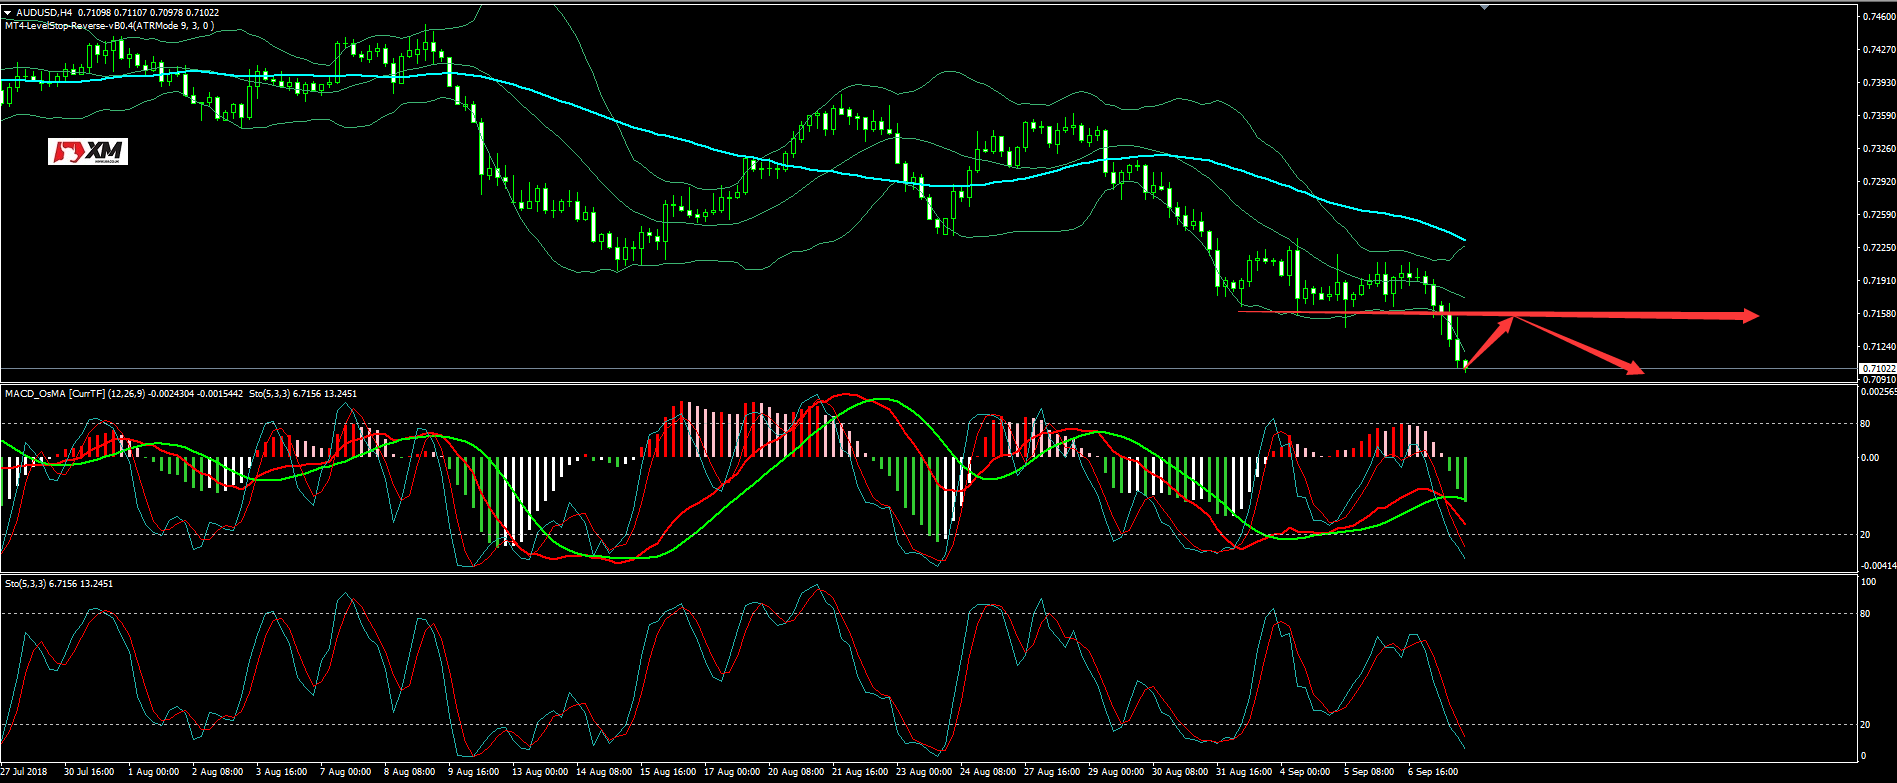
Task: Click the 0.71580 price scale label
Action: (x=1879, y=314)
